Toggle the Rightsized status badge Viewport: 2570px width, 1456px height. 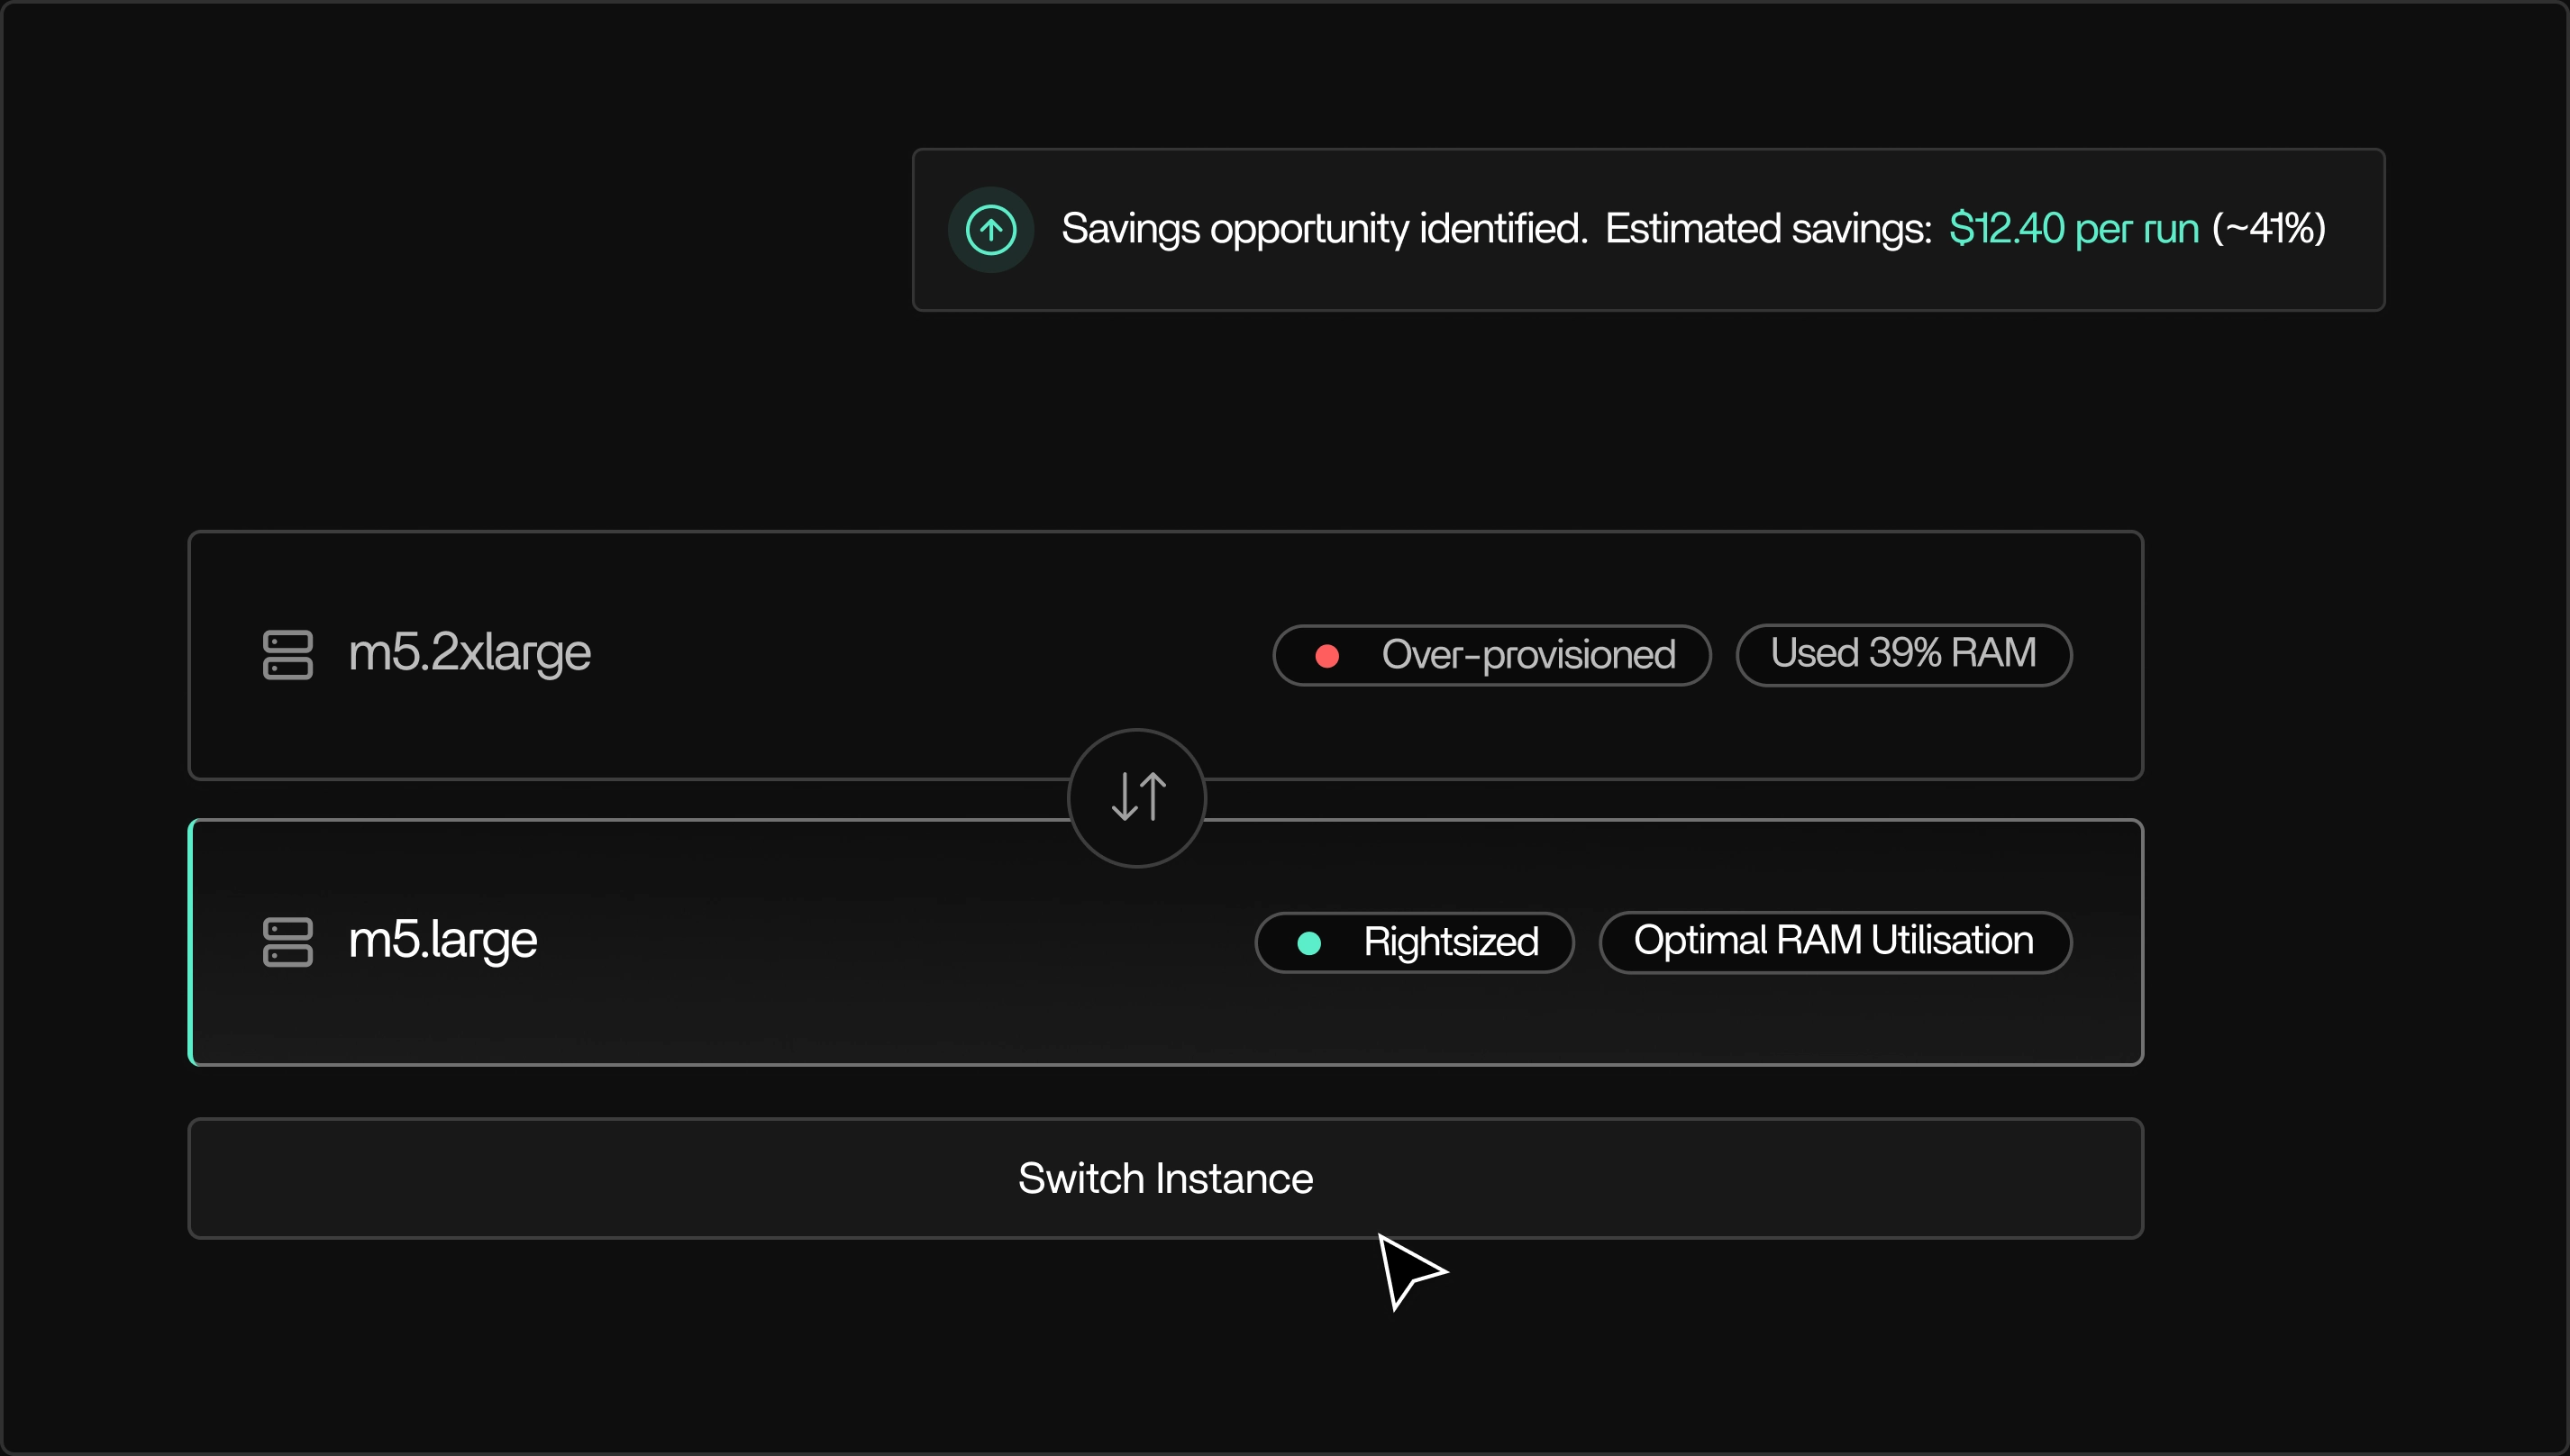point(1414,941)
